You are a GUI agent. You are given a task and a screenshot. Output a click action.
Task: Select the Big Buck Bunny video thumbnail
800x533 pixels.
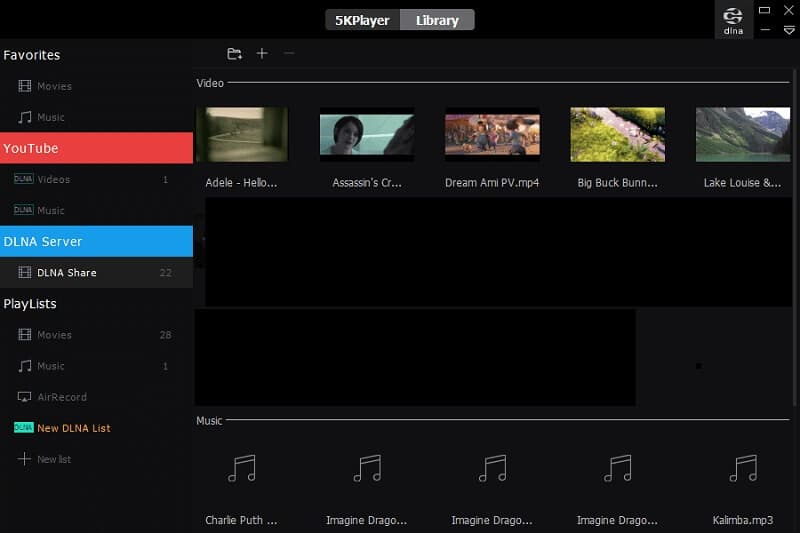tap(617, 135)
